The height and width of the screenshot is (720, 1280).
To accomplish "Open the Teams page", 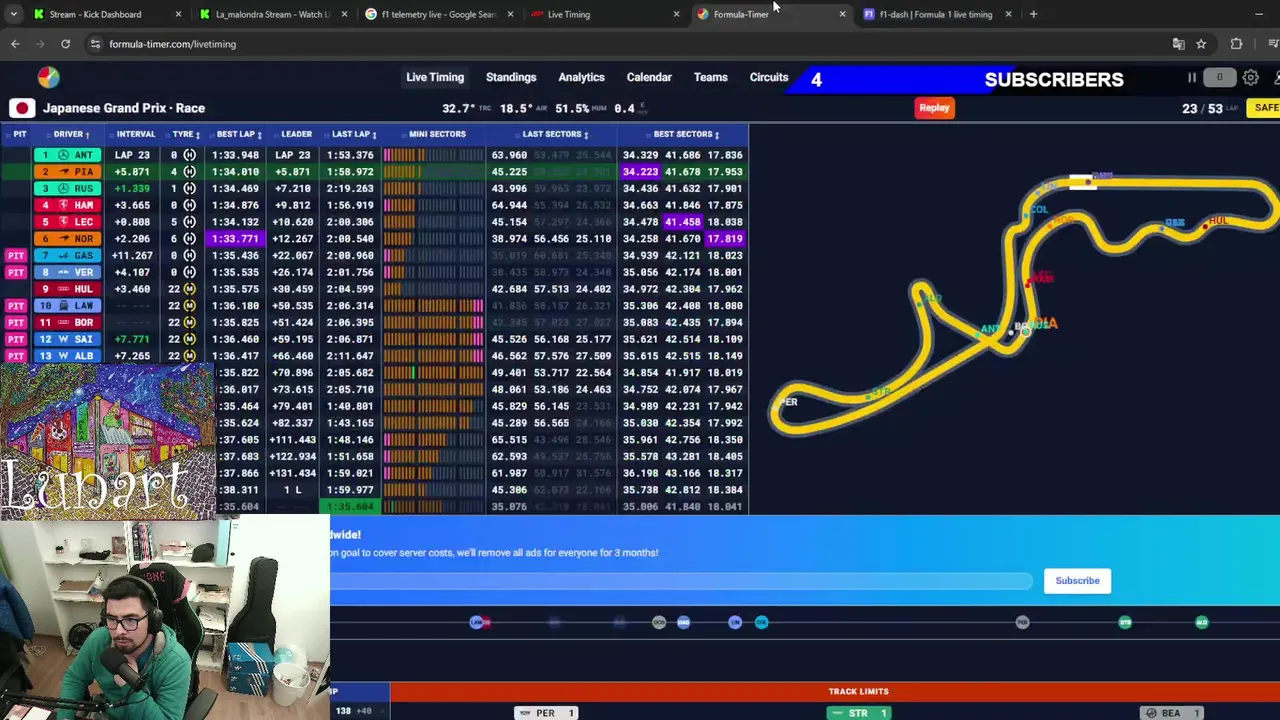I will (711, 77).
